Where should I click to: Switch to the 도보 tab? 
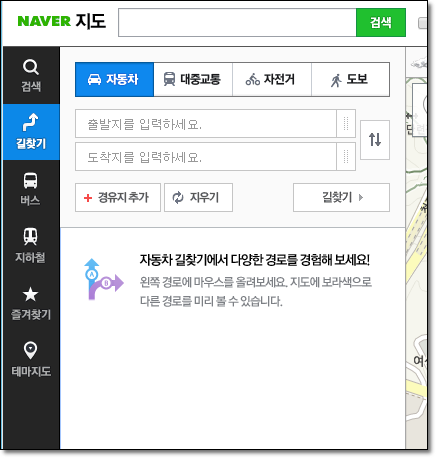pos(350,79)
